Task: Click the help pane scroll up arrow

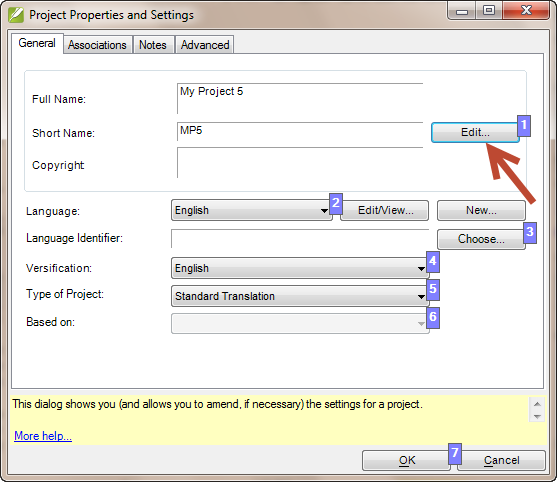Action: point(537,404)
